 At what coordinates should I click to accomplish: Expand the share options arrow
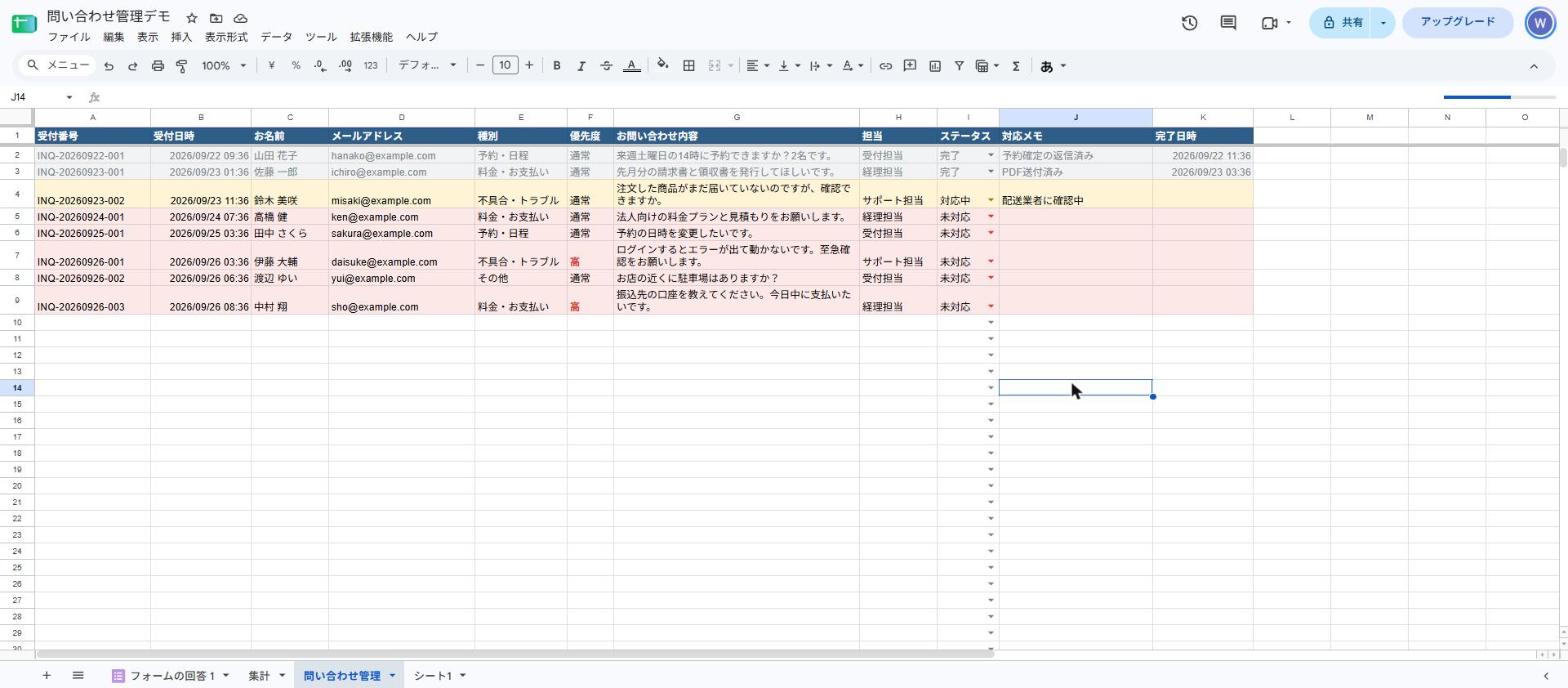(x=1383, y=22)
